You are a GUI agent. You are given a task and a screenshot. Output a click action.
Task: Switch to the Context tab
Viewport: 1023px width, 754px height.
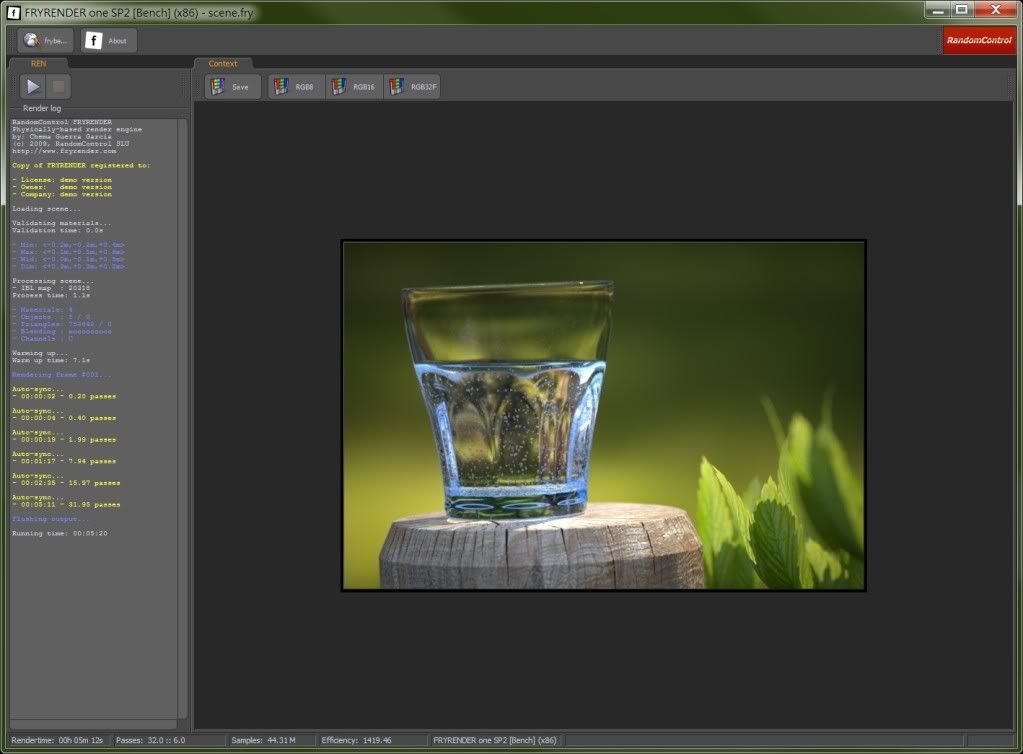click(223, 63)
